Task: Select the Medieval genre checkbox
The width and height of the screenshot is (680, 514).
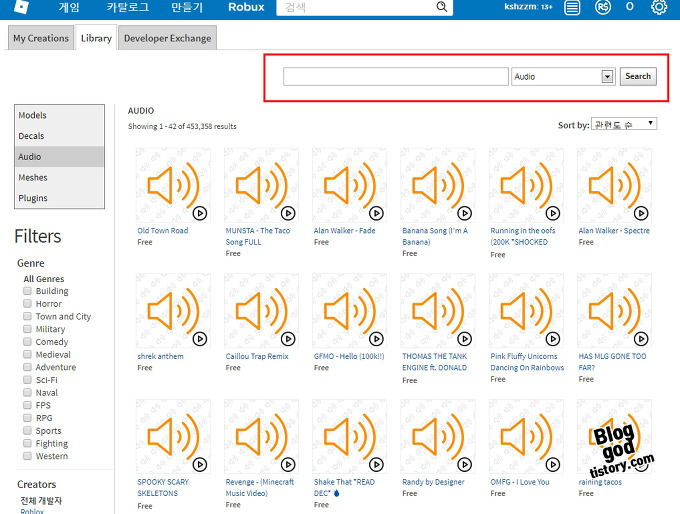Action: (x=27, y=354)
